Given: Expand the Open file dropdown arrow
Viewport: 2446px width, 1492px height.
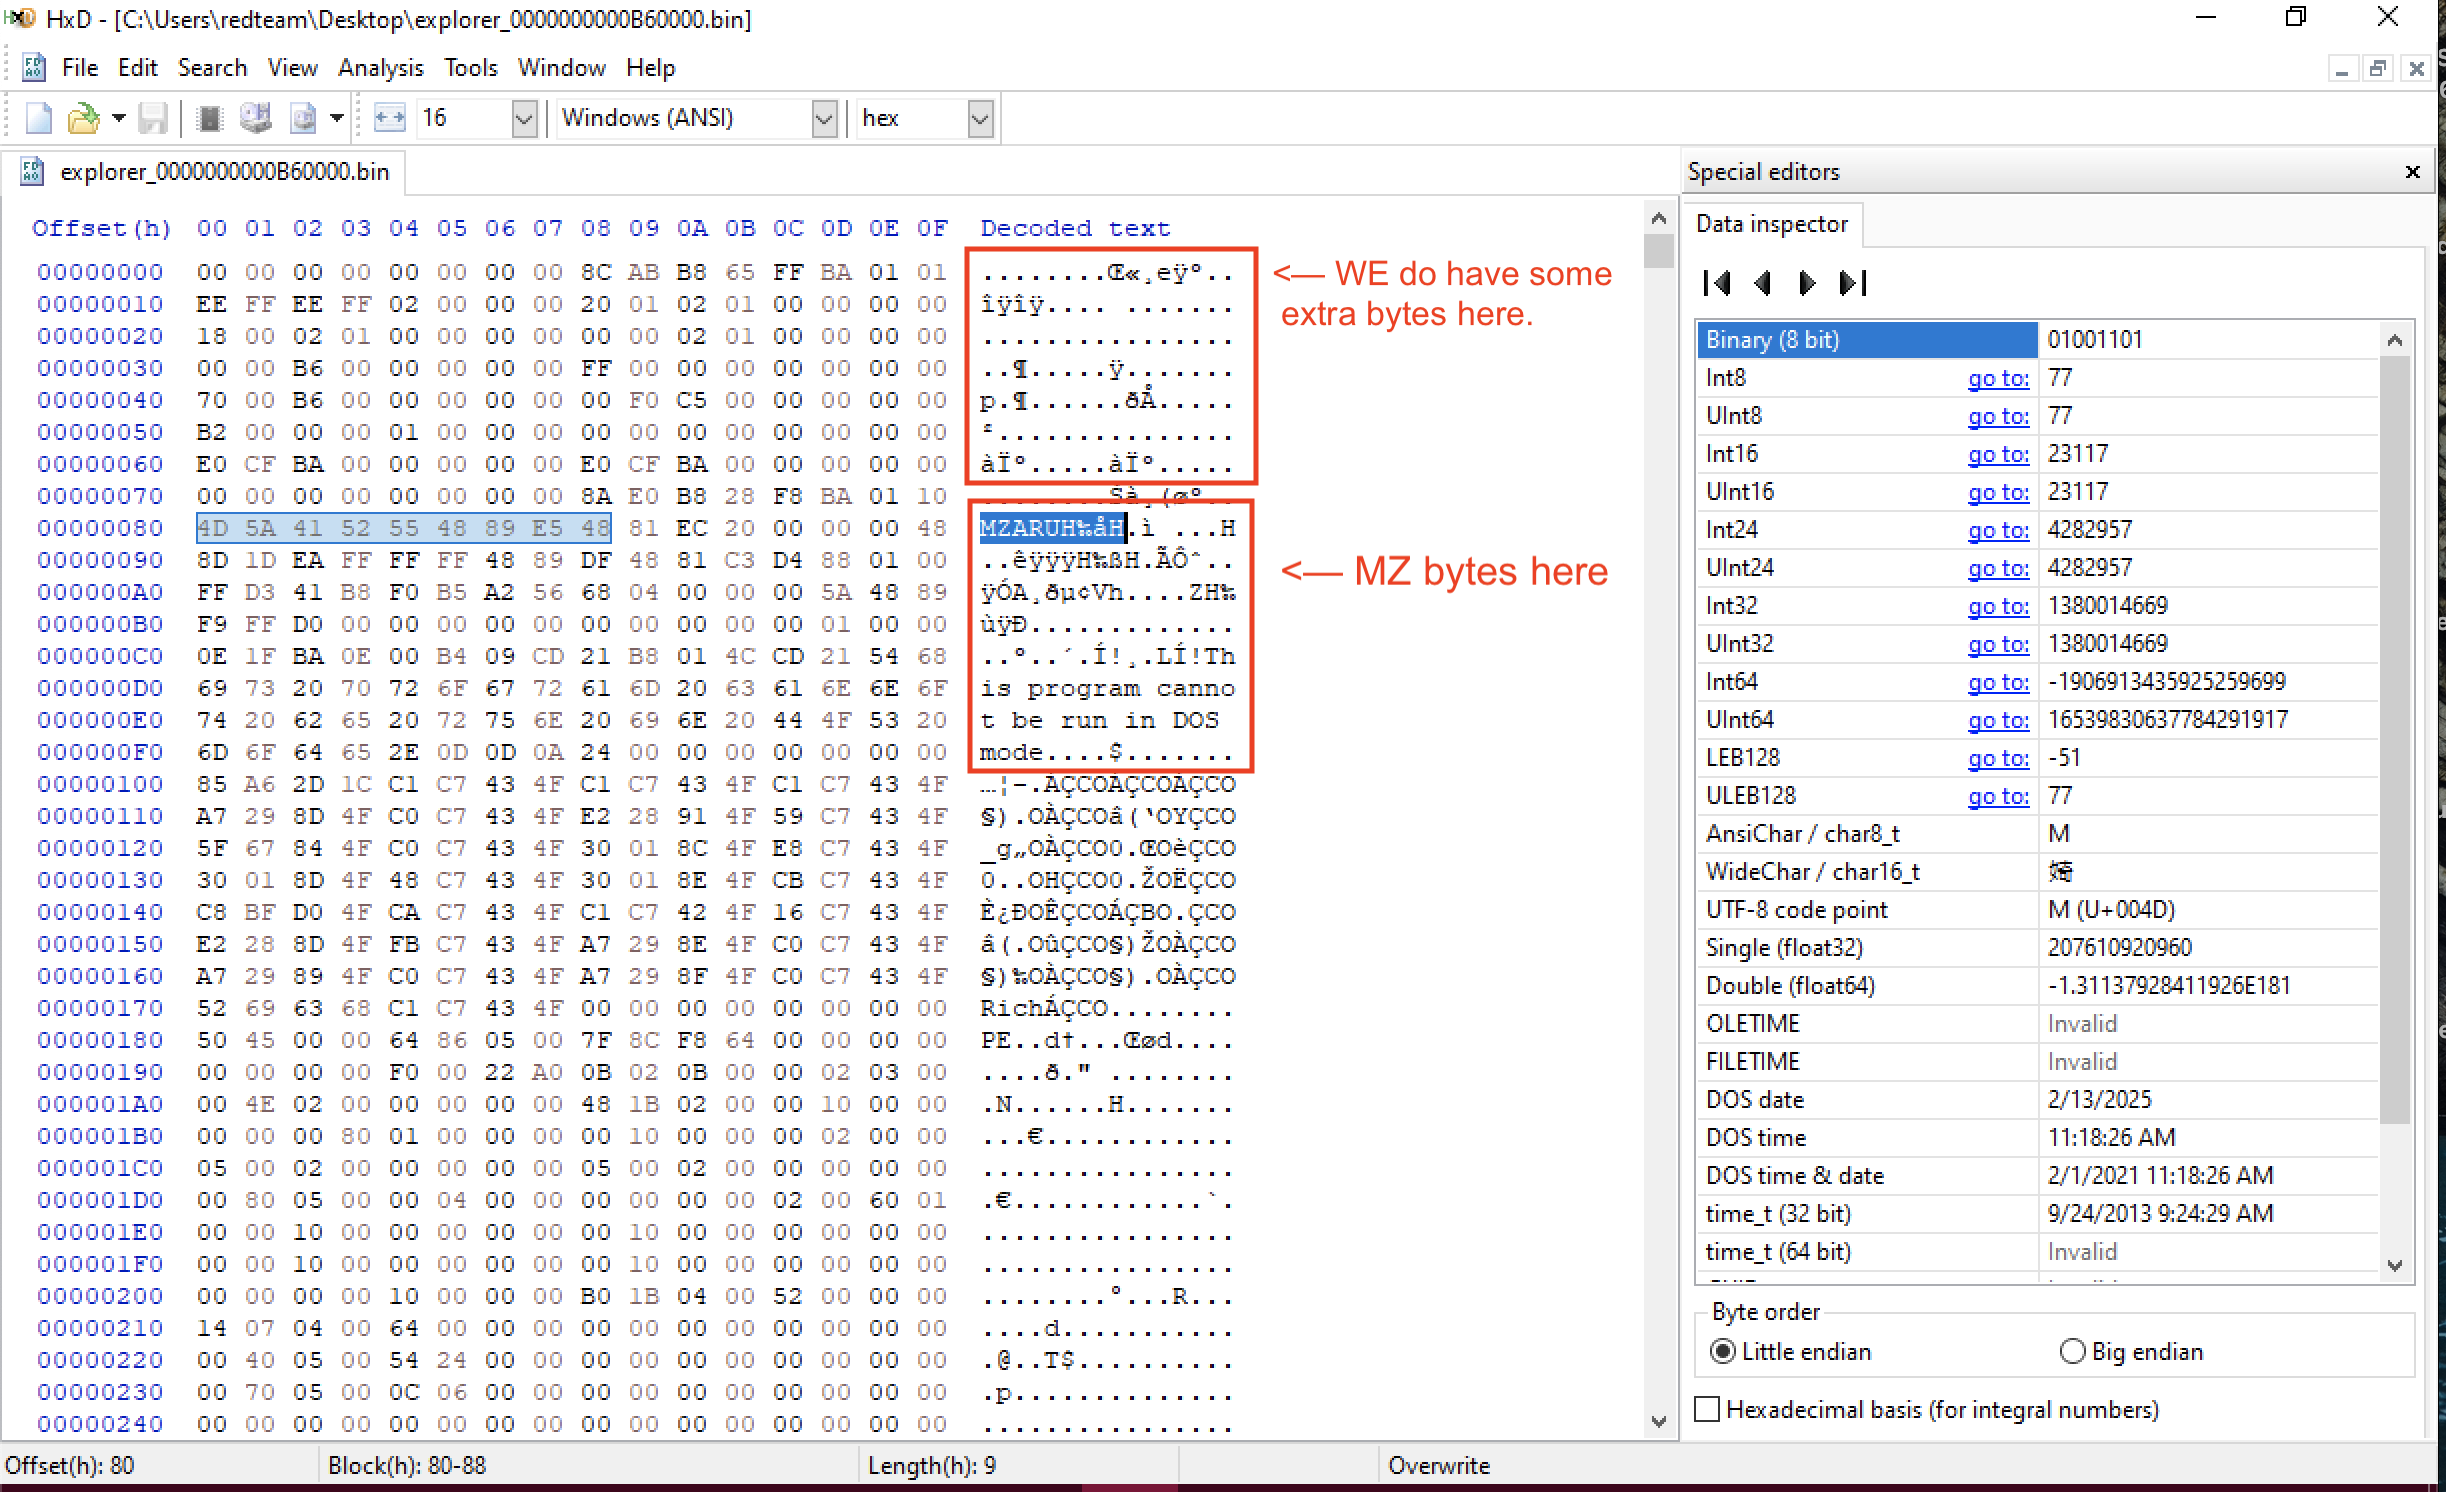Looking at the screenshot, I should (119, 119).
